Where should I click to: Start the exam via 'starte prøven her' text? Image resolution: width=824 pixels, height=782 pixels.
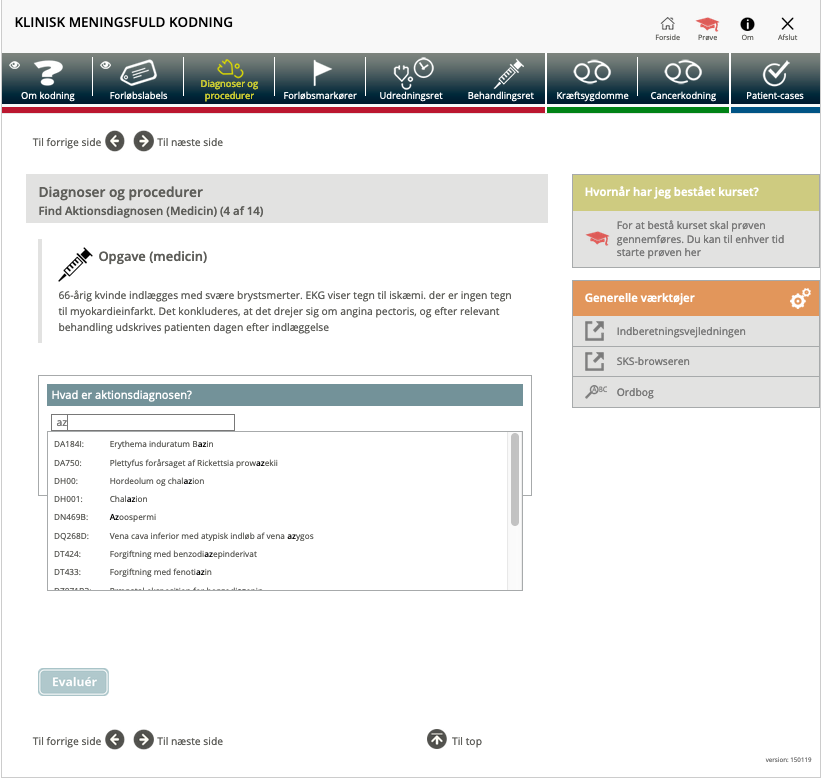tap(658, 252)
